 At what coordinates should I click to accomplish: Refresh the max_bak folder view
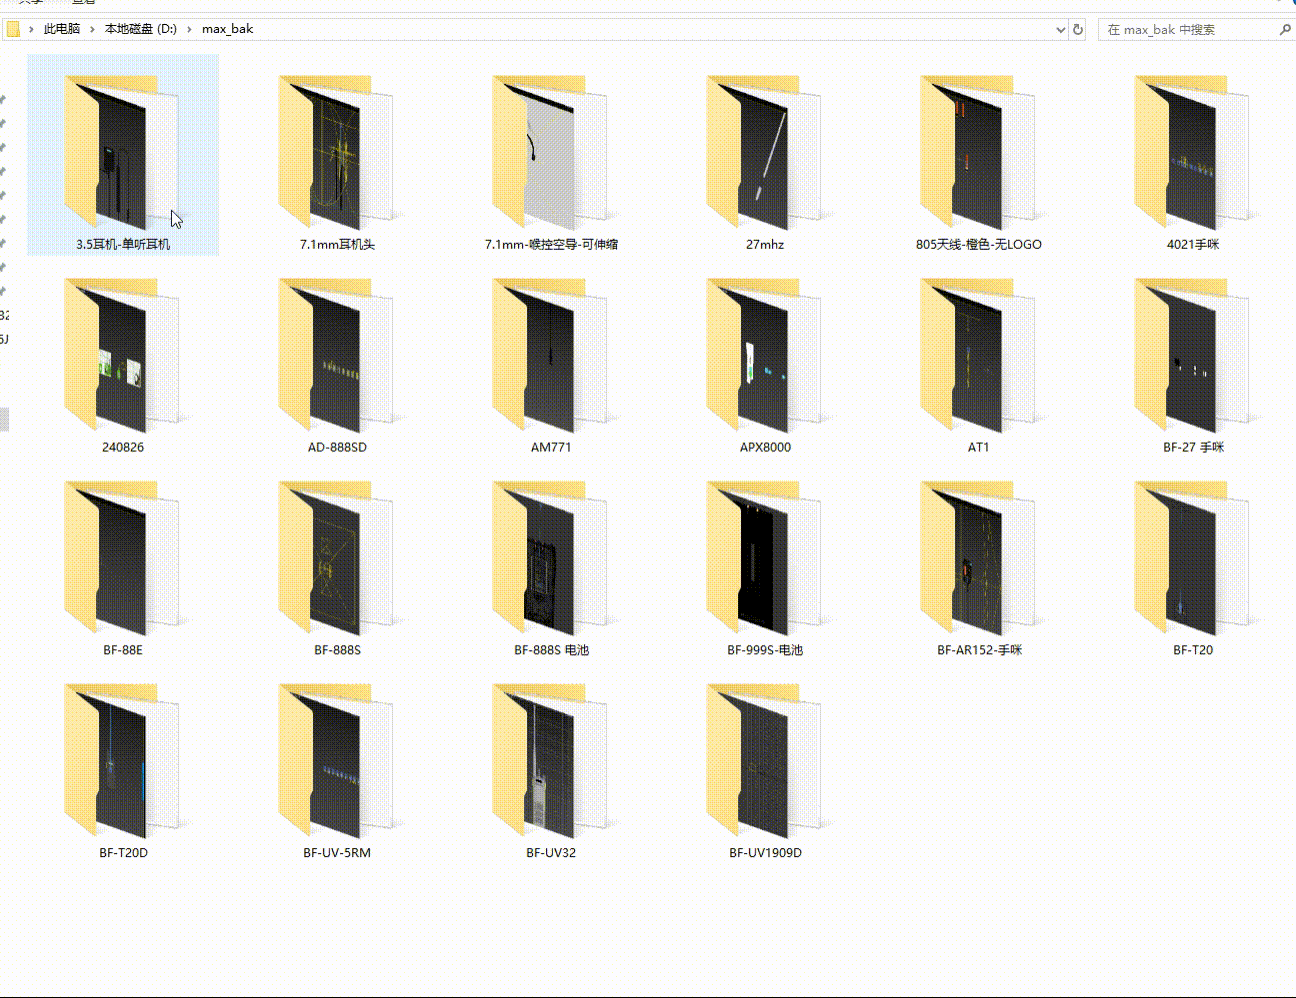point(1078,30)
